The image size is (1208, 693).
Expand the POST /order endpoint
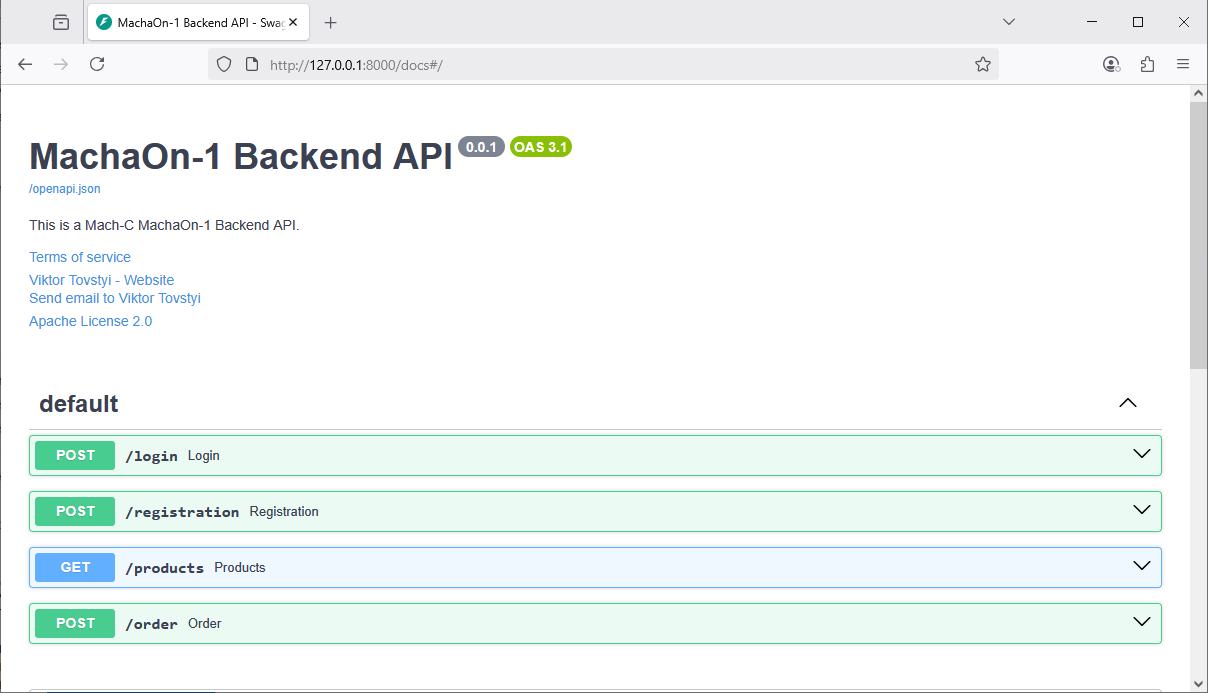coord(1141,623)
